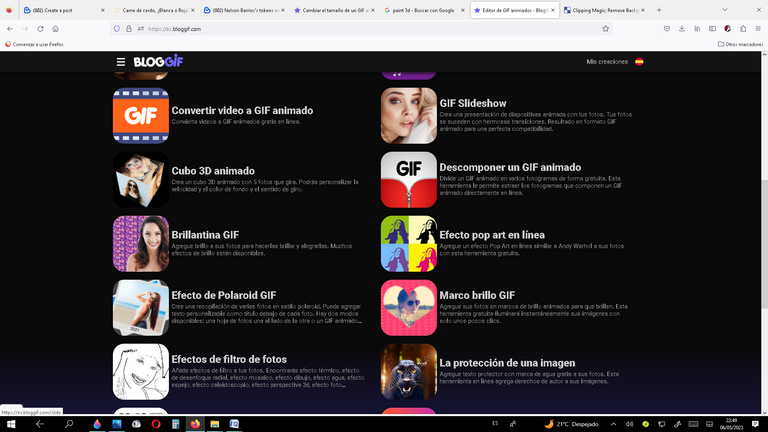This screenshot has width=768, height=432.
Task: Open Descomponer un GIF animado
Action: [510, 168]
